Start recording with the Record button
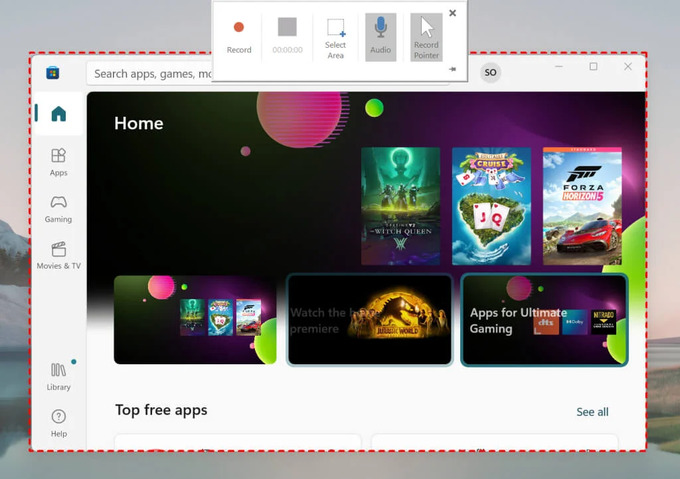680x479 pixels. (x=238, y=35)
